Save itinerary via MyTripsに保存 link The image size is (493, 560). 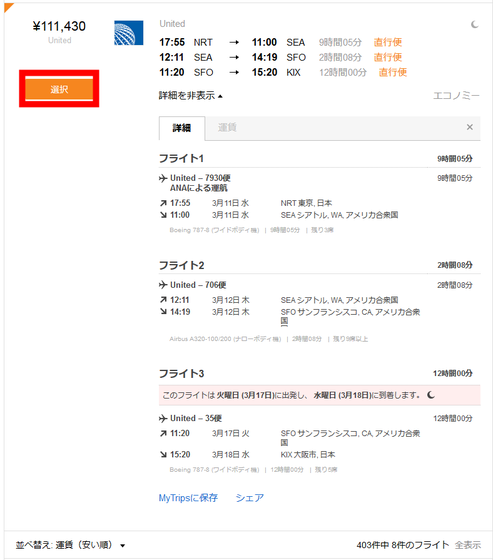188,498
